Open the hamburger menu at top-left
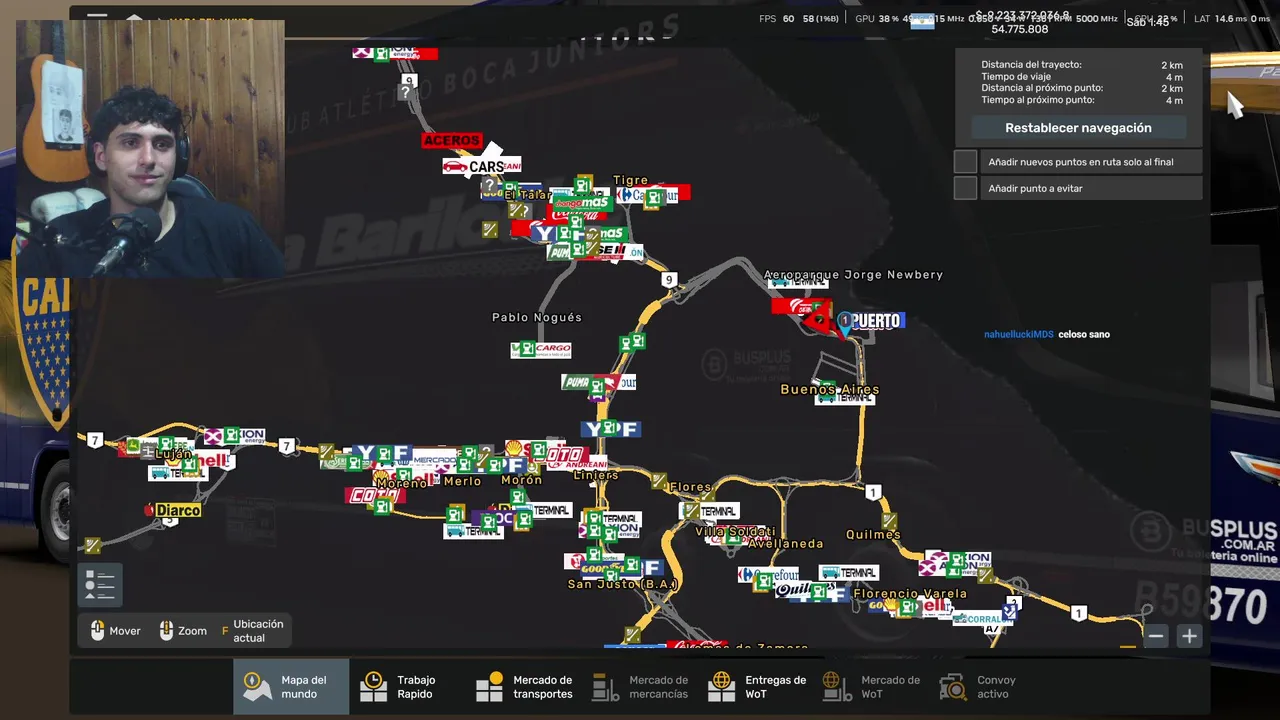1280x720 pixels. click(97, 15)
